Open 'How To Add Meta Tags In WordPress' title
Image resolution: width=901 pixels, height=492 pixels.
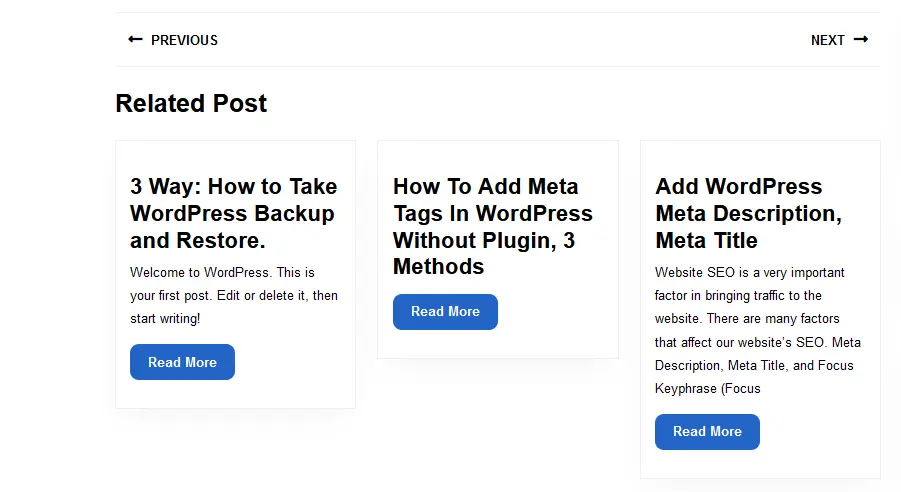(x=493, y=226)
